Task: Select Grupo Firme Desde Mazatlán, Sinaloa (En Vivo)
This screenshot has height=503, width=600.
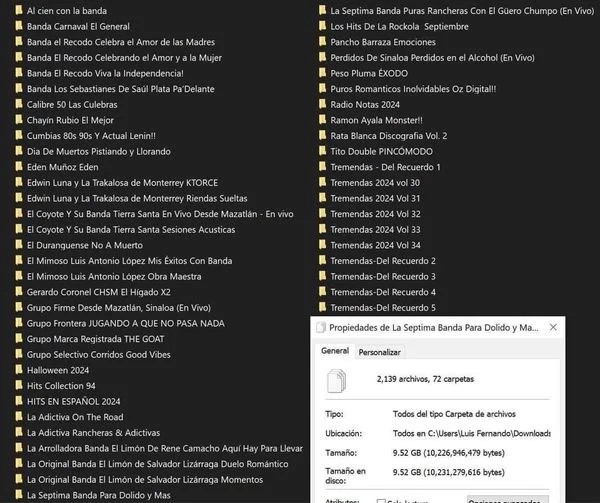Action: 119,308
